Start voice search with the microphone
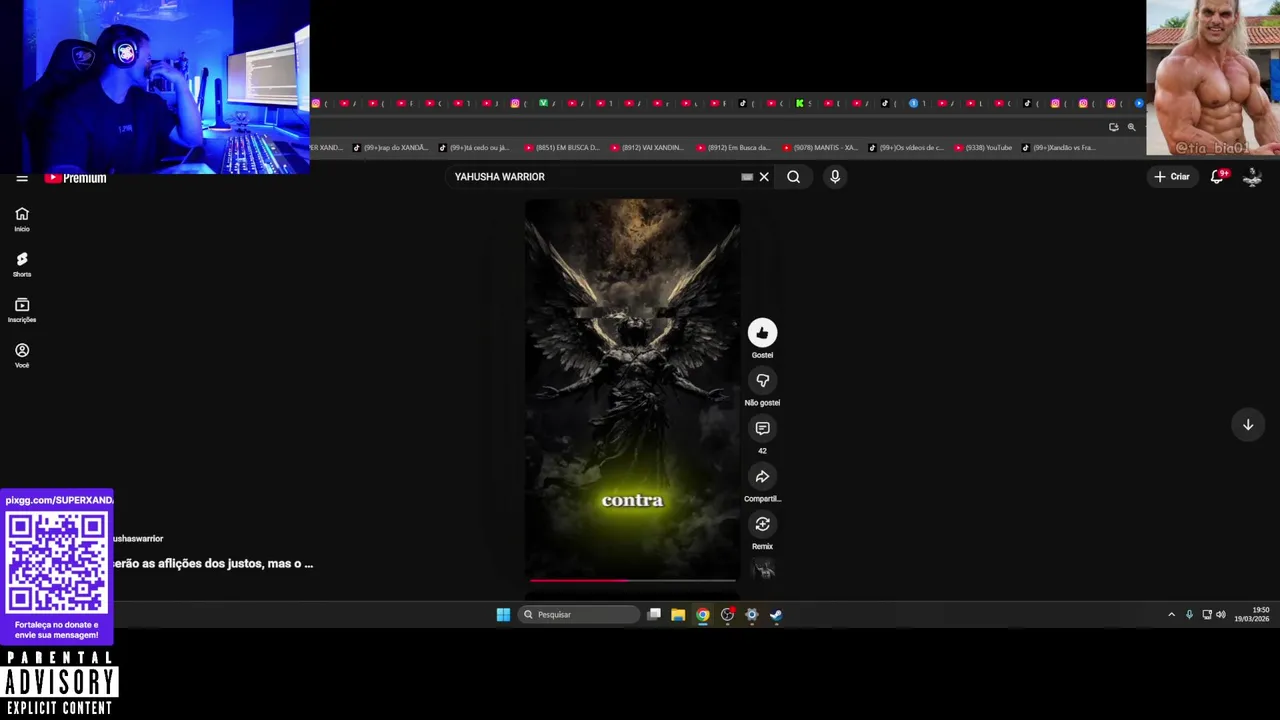1280x720 pixels. click(835, 177)
